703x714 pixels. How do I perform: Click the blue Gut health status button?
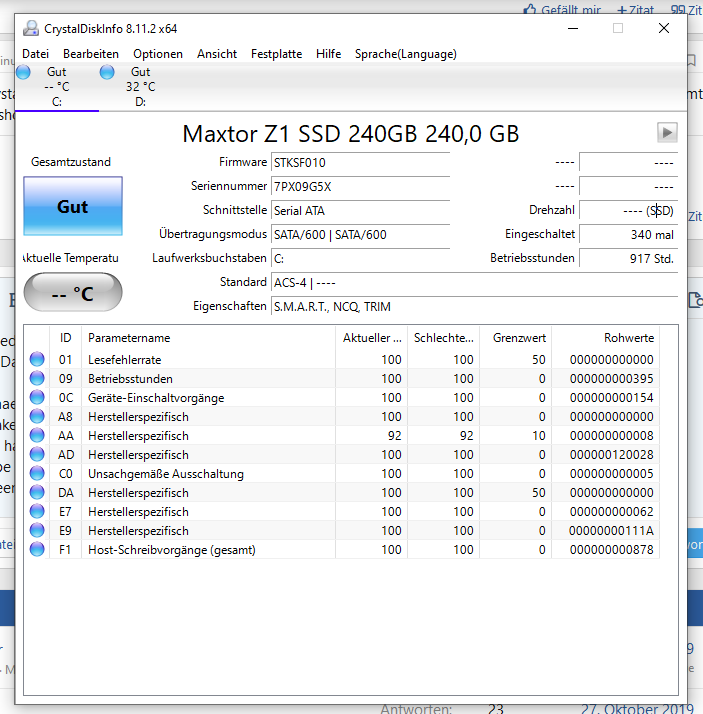pyautogui.click(x=73, y=206)
